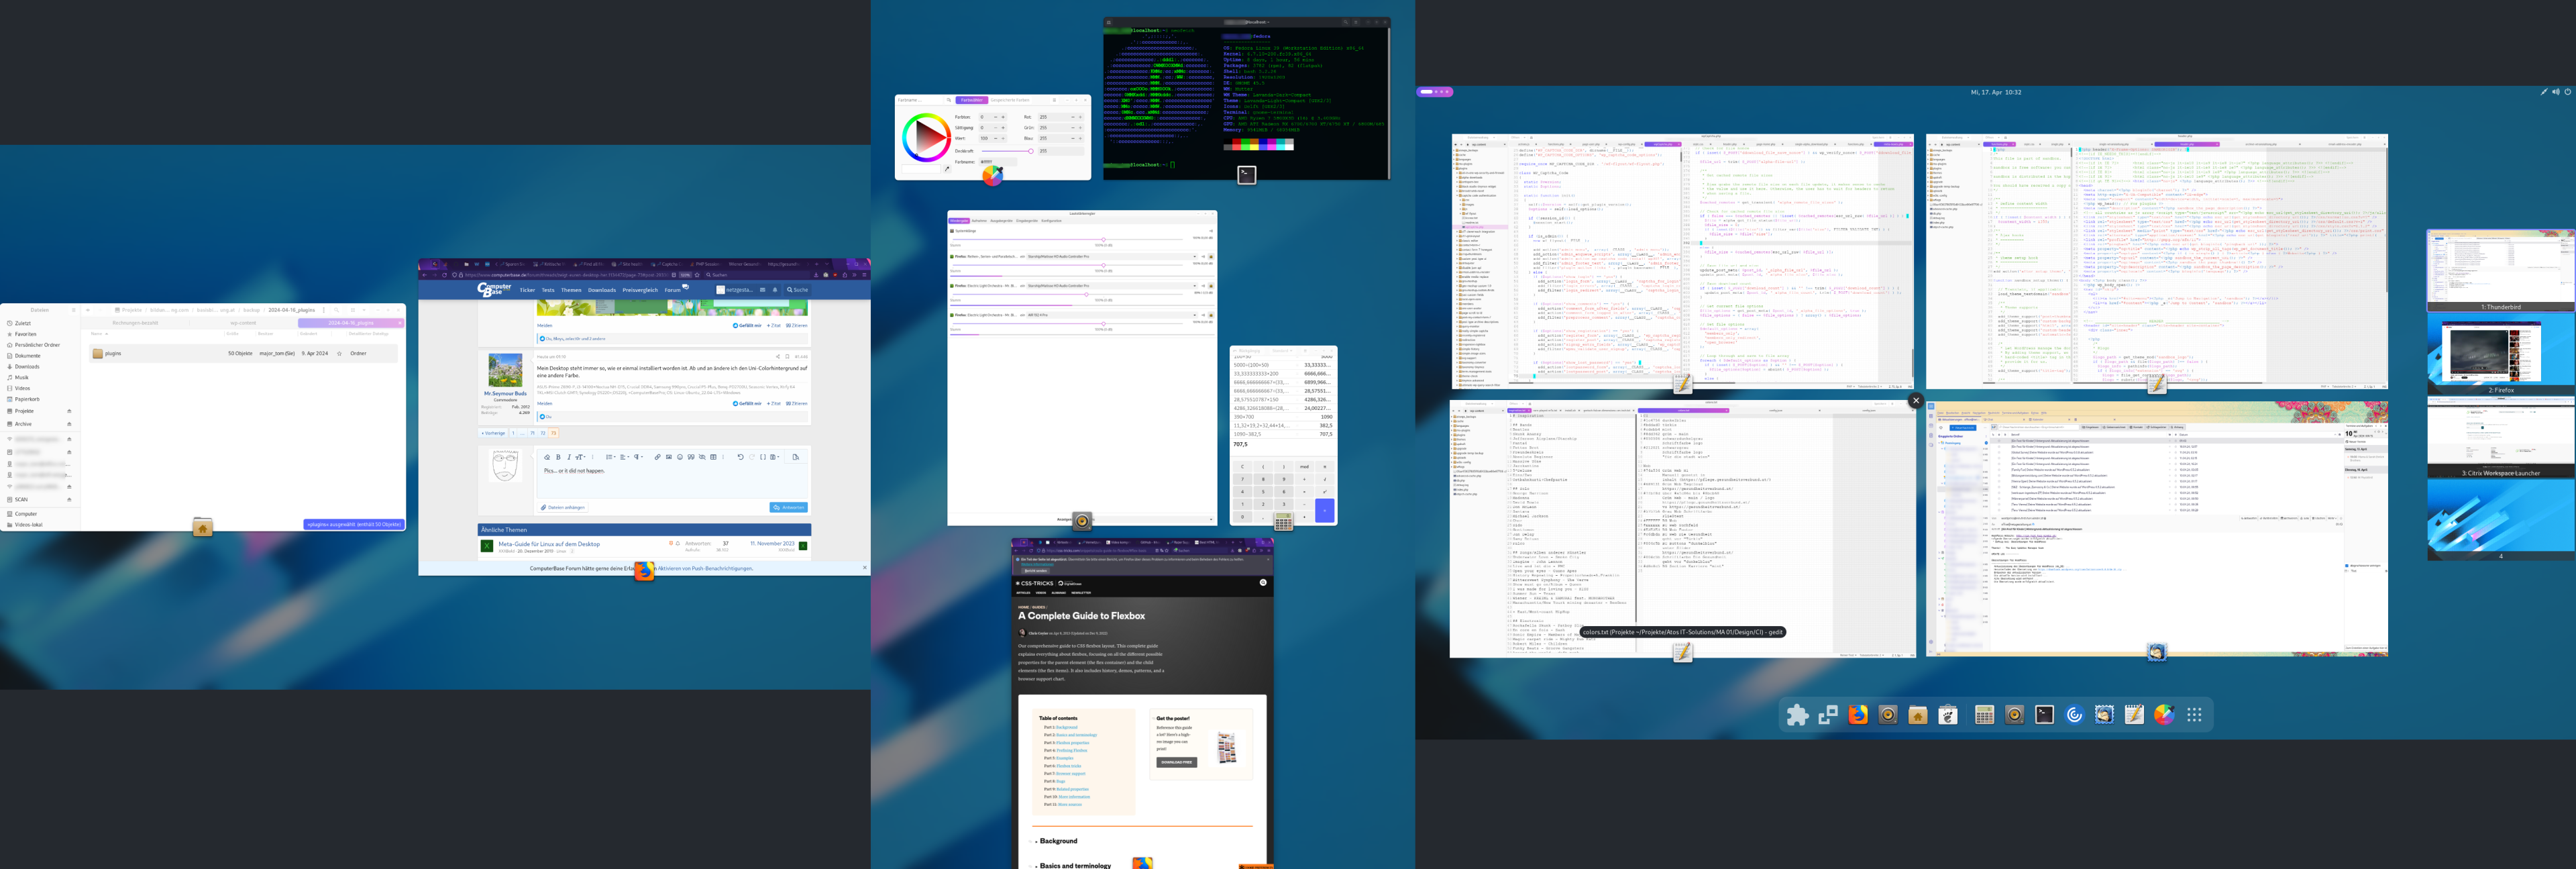
Task: Eject the Projekte drive in sidebar
Action: click(x=69, y=411)
